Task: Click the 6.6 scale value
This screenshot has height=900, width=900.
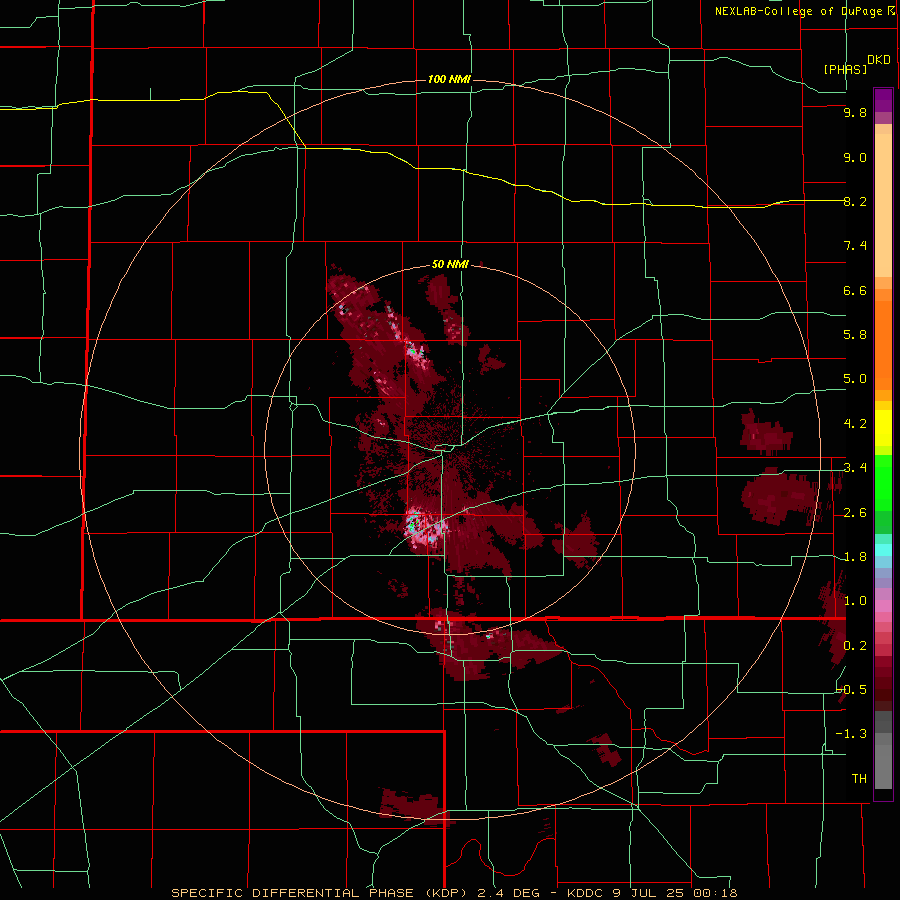Action: coord(855,290)
